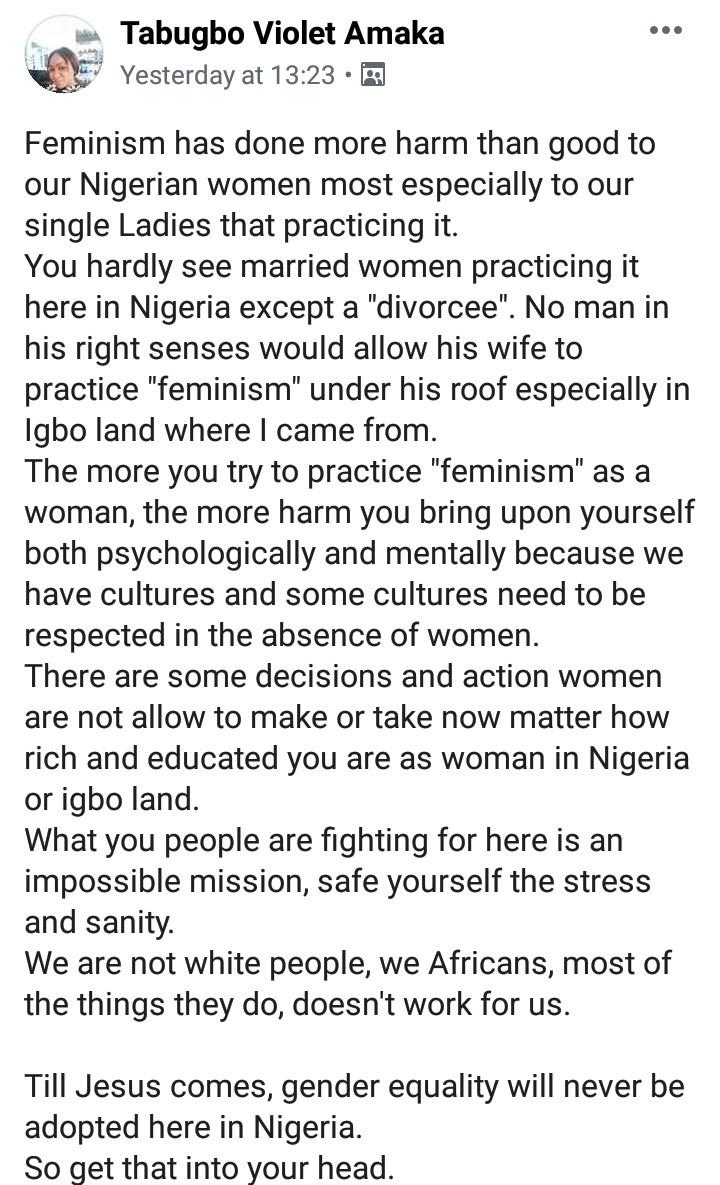Select the line "single Ladies that practicing it."
Viewport: 720px width, 1185px height.
point(240,225)
